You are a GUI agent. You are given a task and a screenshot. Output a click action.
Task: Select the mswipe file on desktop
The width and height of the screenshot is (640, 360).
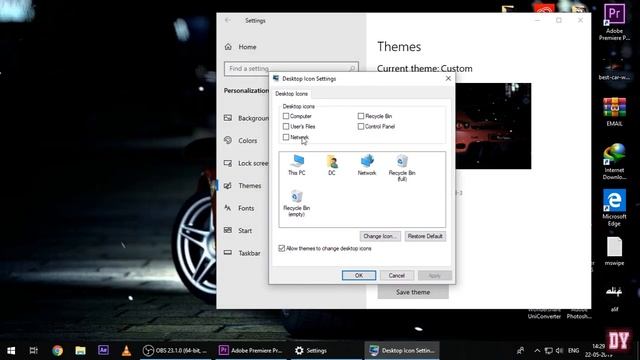tap(614, 251)
